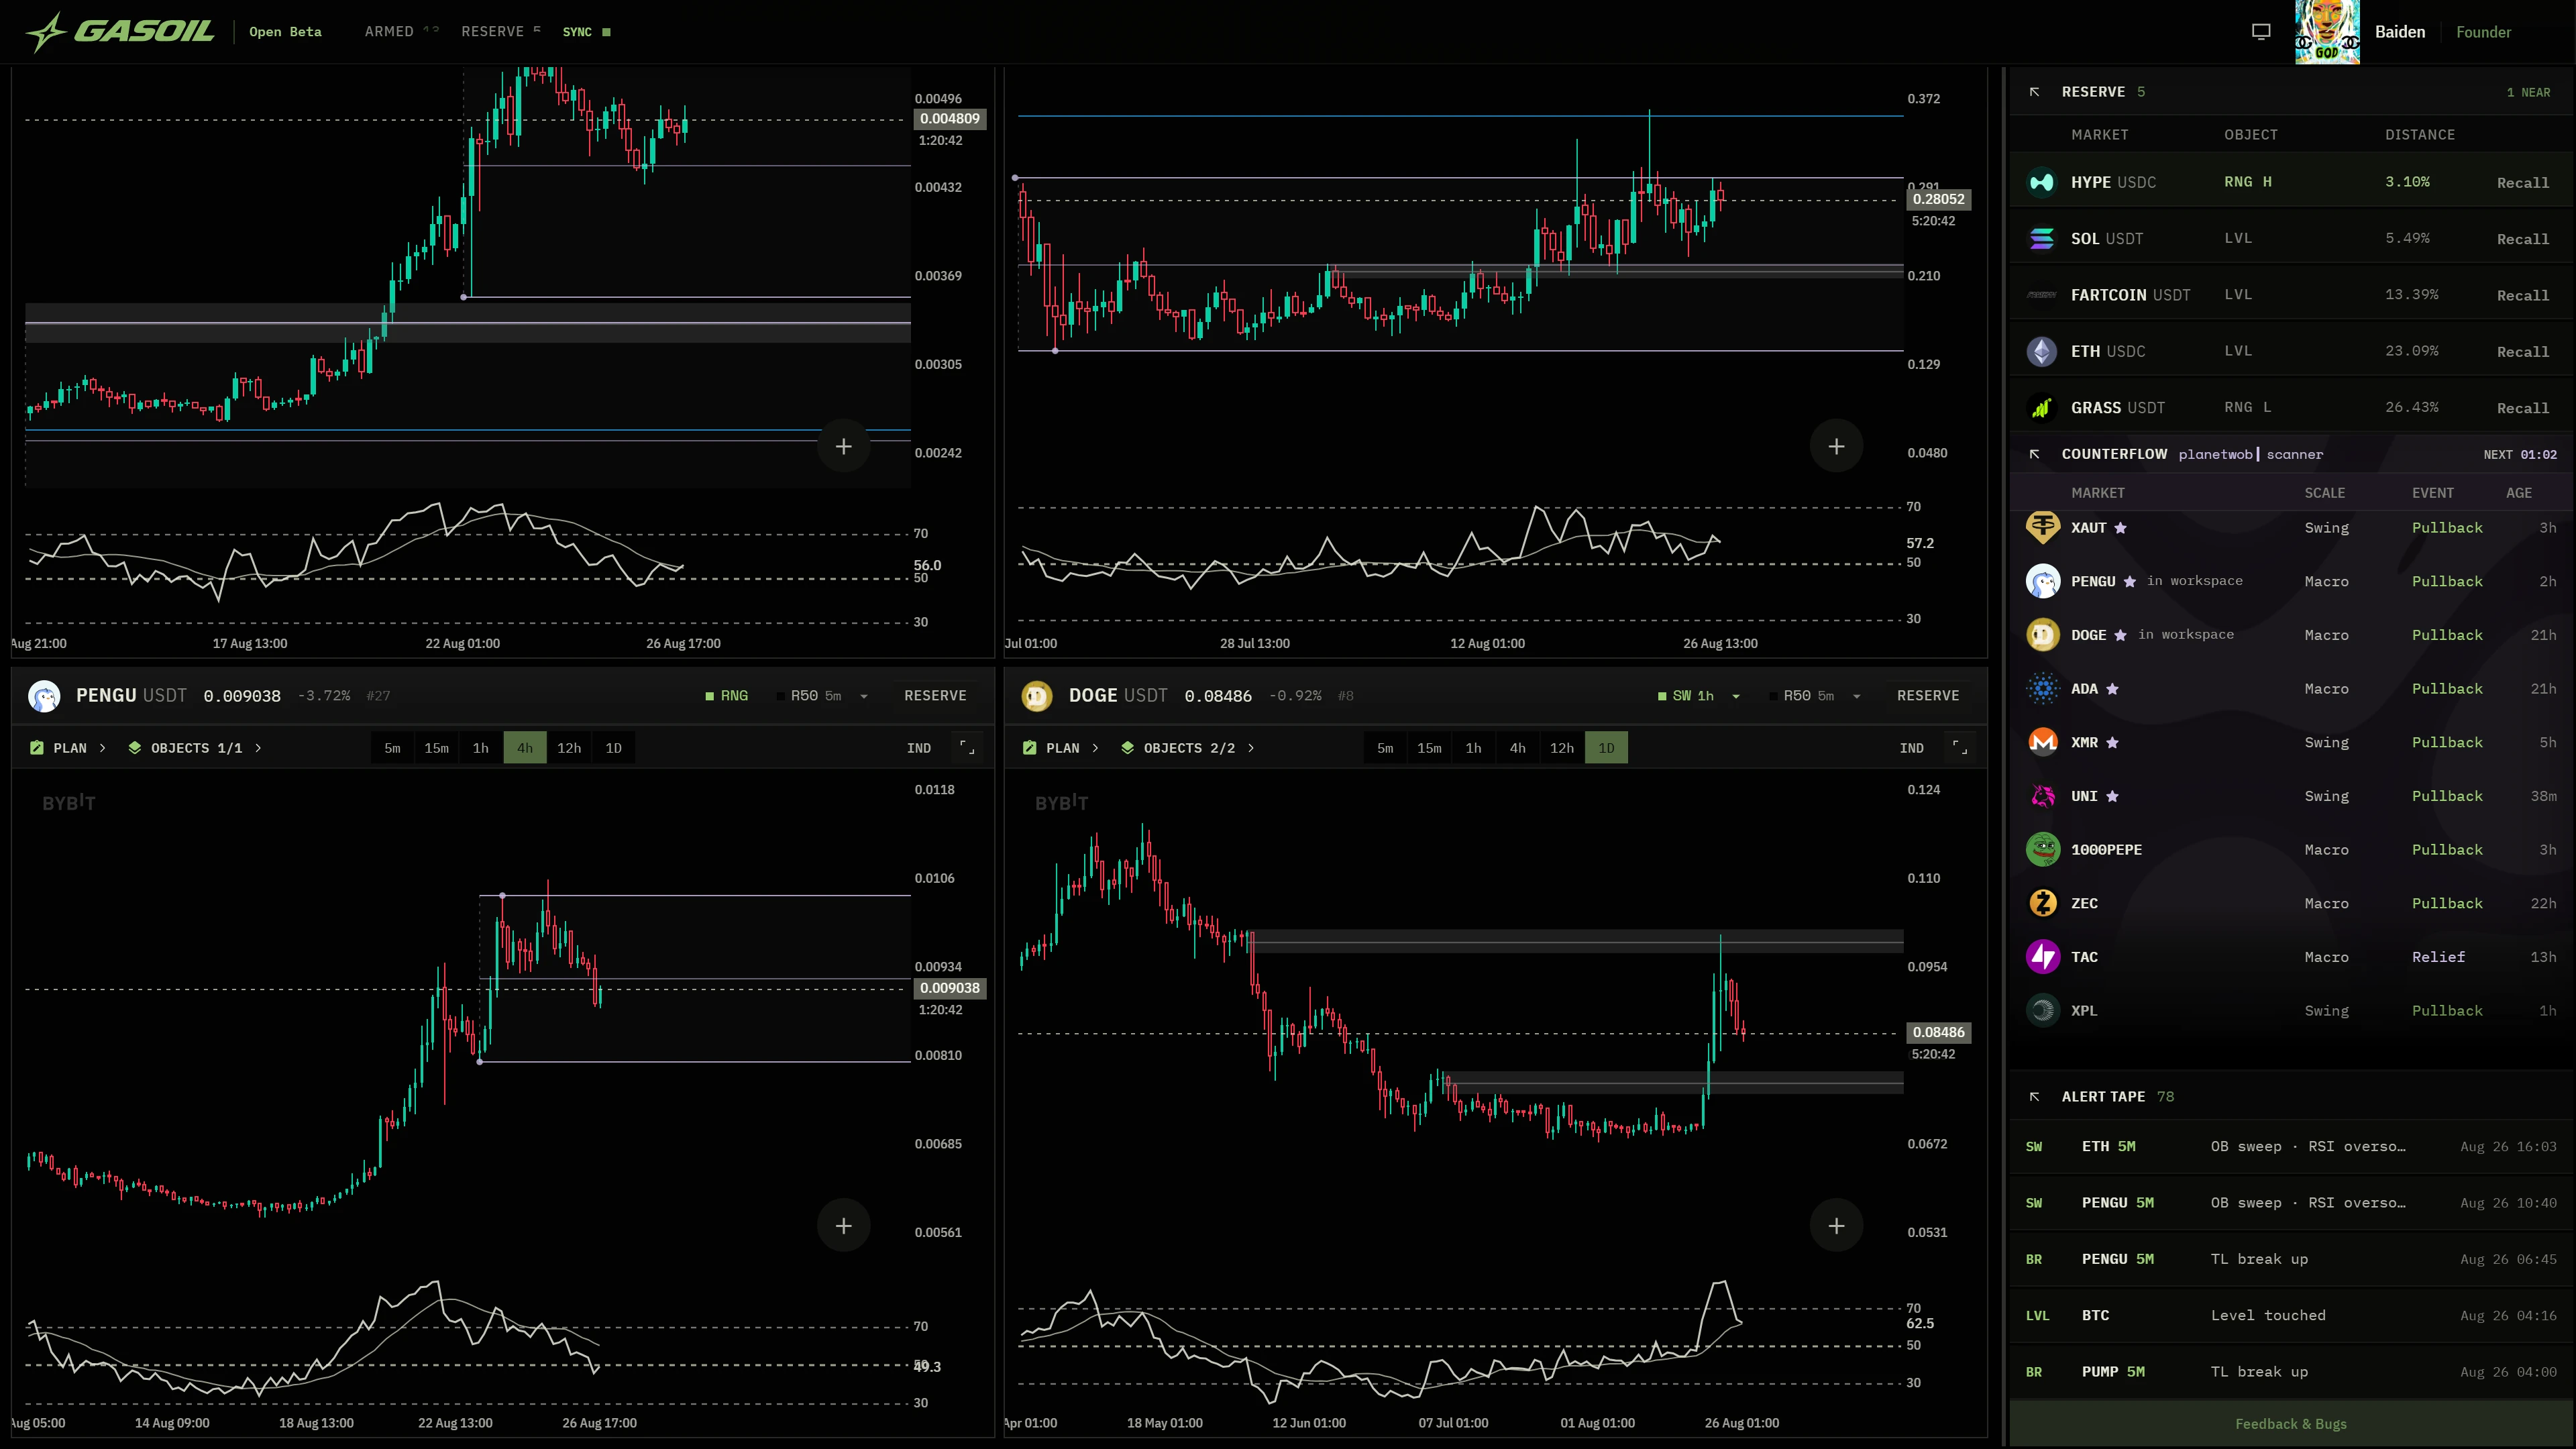Viewport: 2576px width, 1449px height.
Task: Select 4h timeframe on PENGU chart
Action: coord(525,748)
